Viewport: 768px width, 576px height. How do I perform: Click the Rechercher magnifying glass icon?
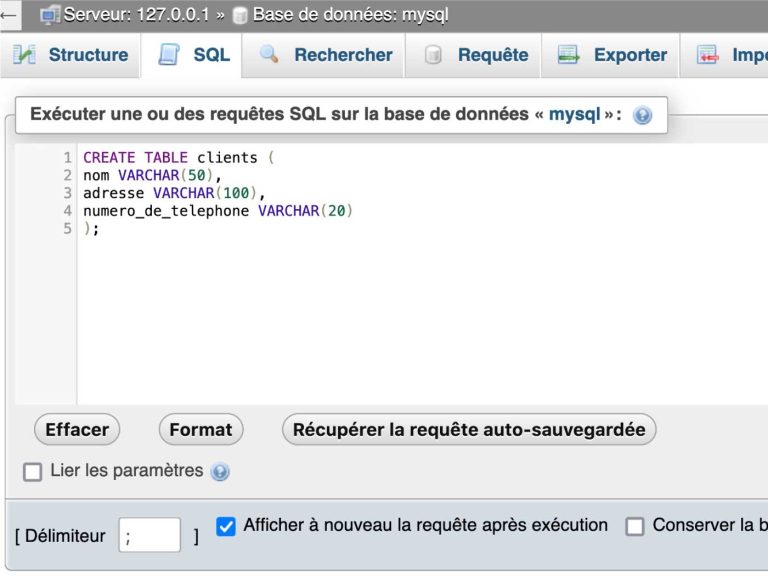(269, 55)
